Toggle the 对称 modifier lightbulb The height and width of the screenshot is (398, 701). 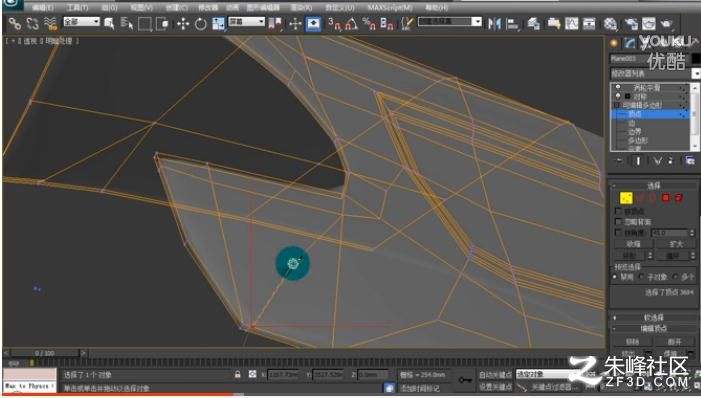tap(618, 96)
